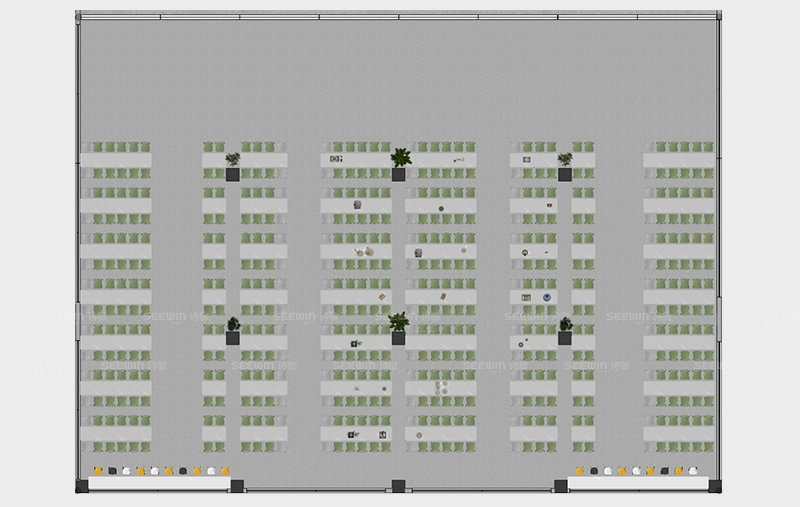
Task: Click the lower-left potted plant
Action: [x=233, y=324]
